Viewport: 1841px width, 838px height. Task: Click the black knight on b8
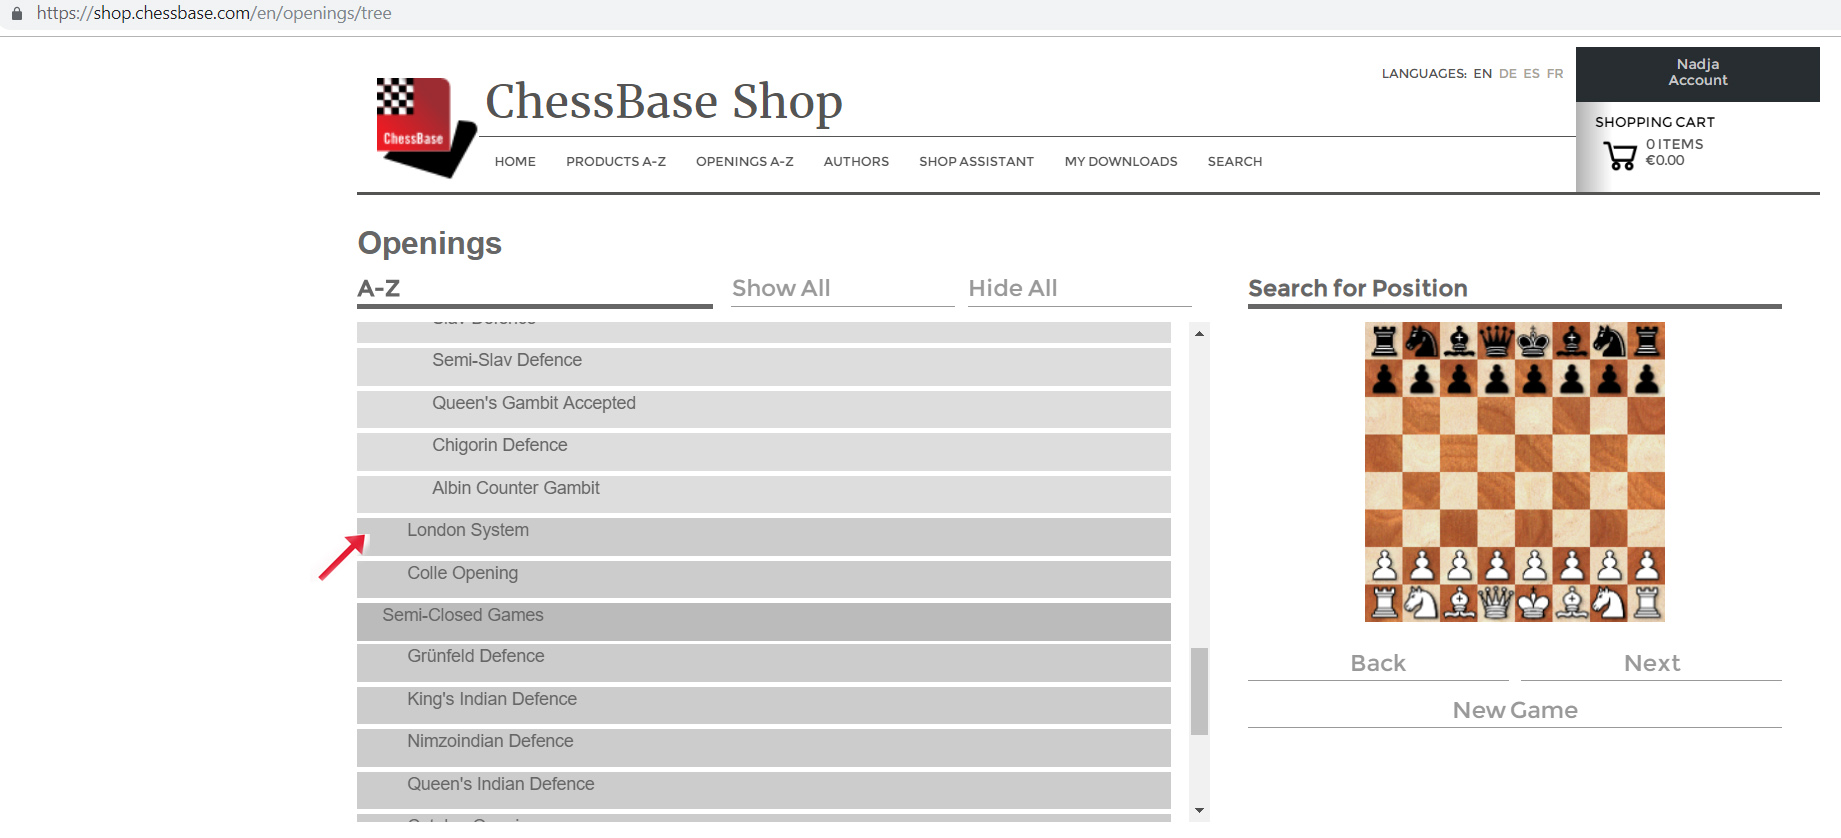pos(1421,341)
